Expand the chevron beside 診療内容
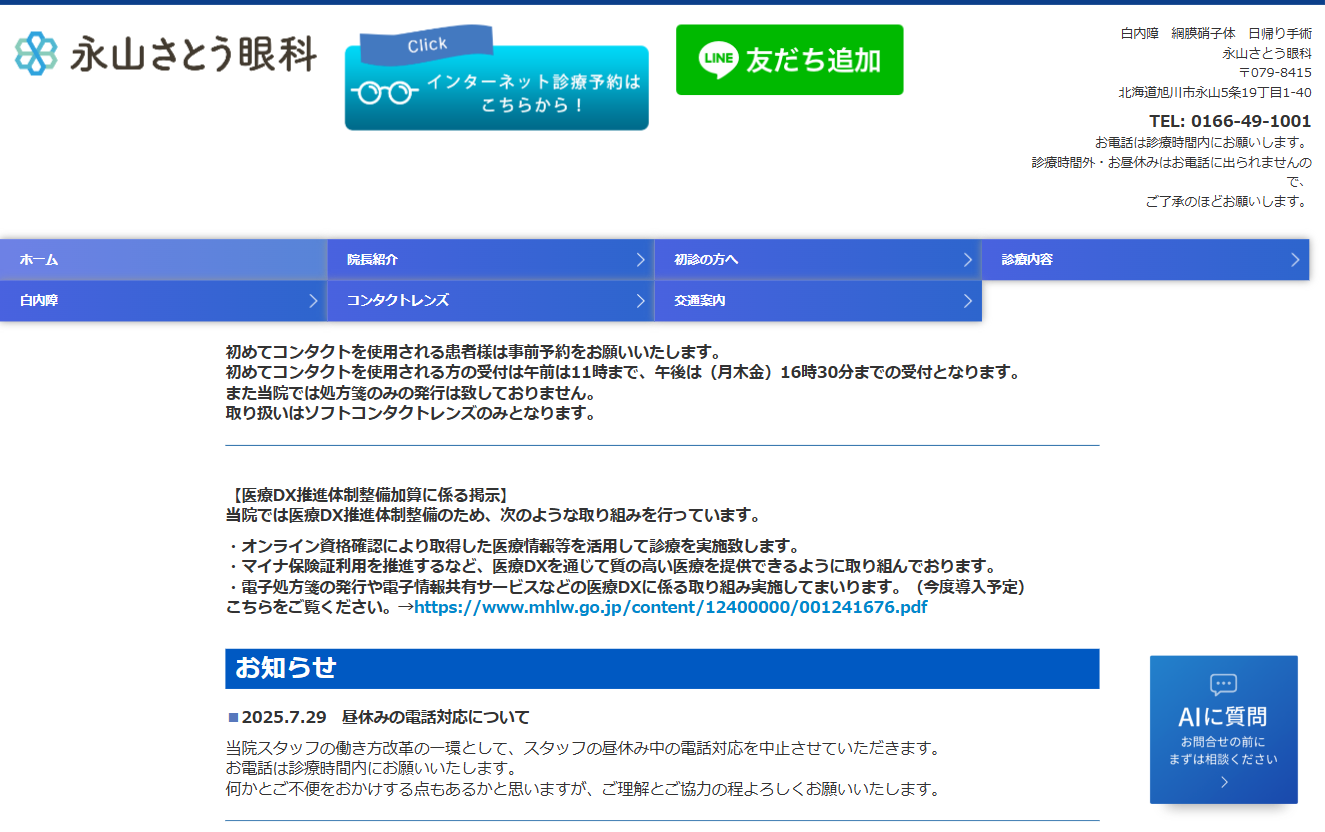The image size is (1325, 832). click(x=1295, y=260)
